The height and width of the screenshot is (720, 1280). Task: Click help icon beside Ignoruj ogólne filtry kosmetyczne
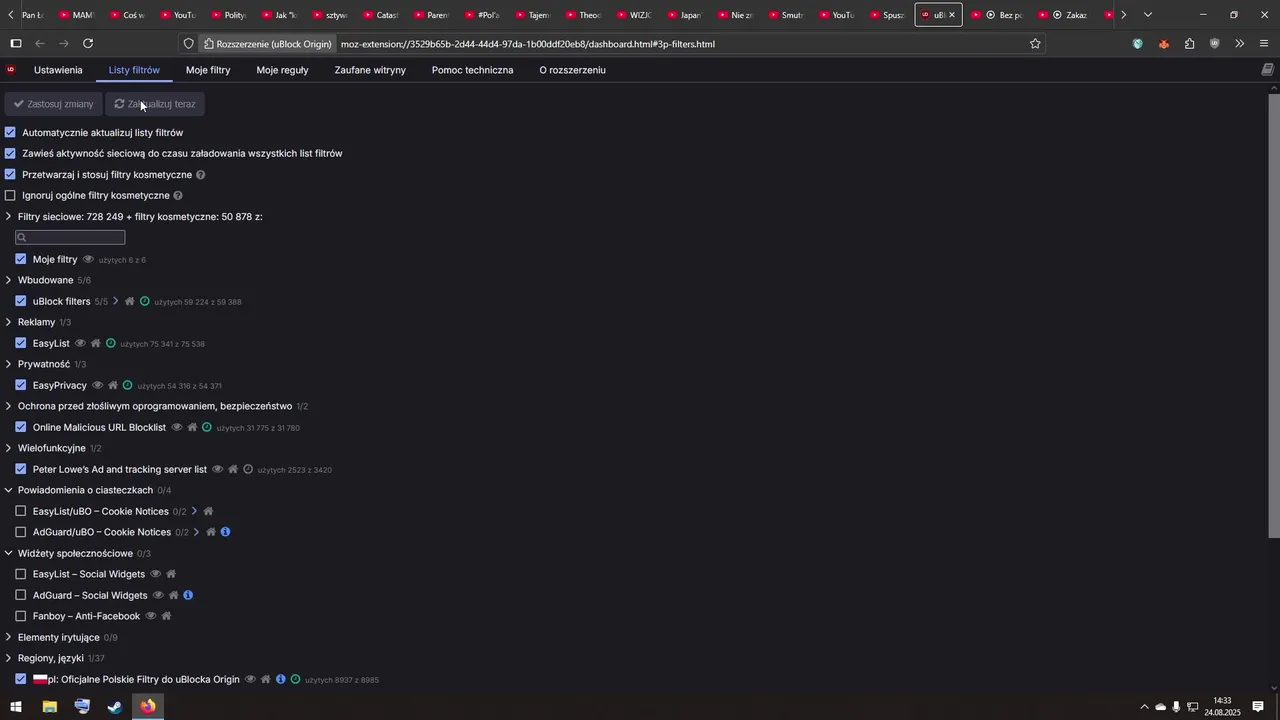(x=178, y=196)
